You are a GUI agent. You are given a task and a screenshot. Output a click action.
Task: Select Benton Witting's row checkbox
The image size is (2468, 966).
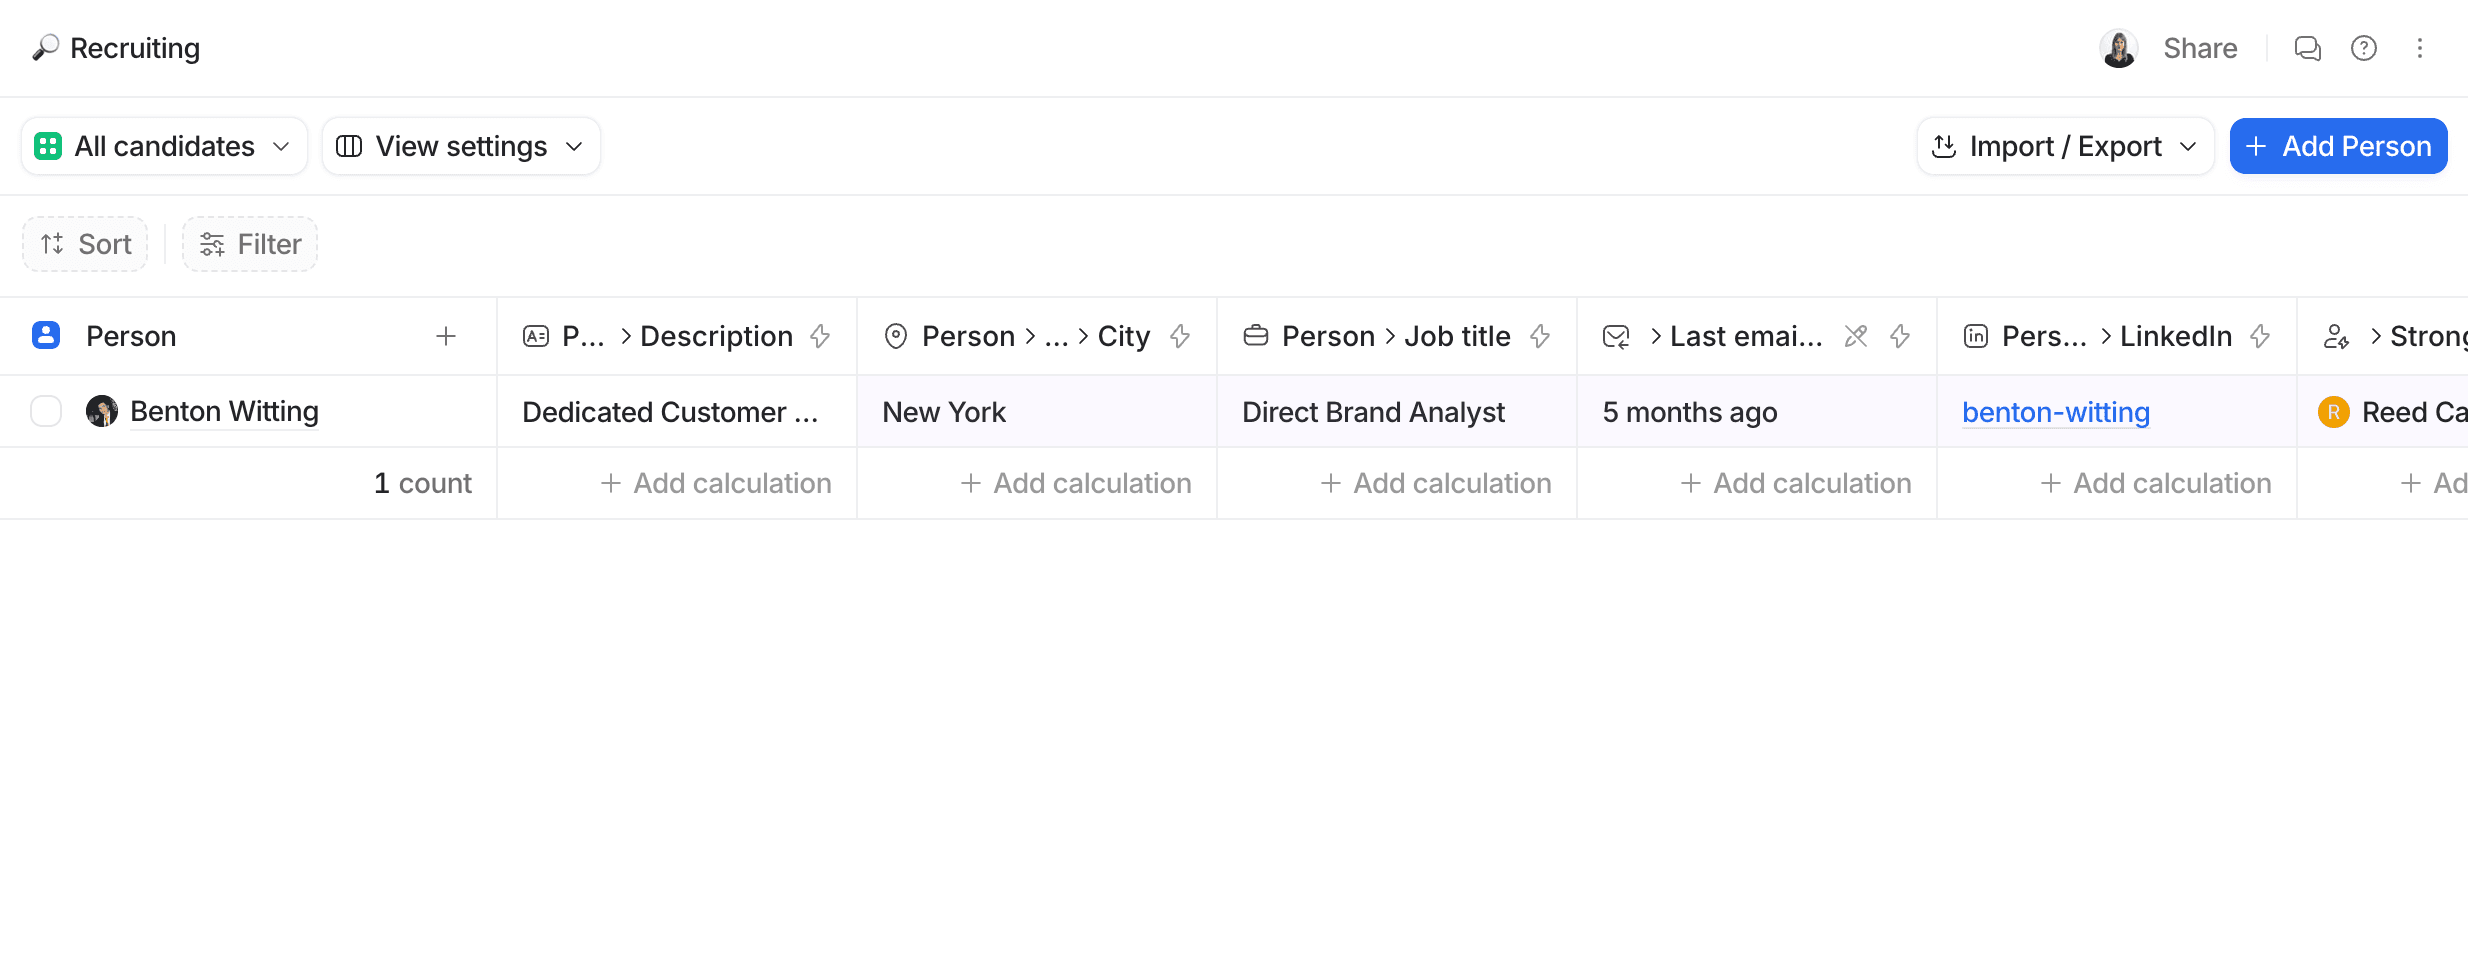[46, 411]
